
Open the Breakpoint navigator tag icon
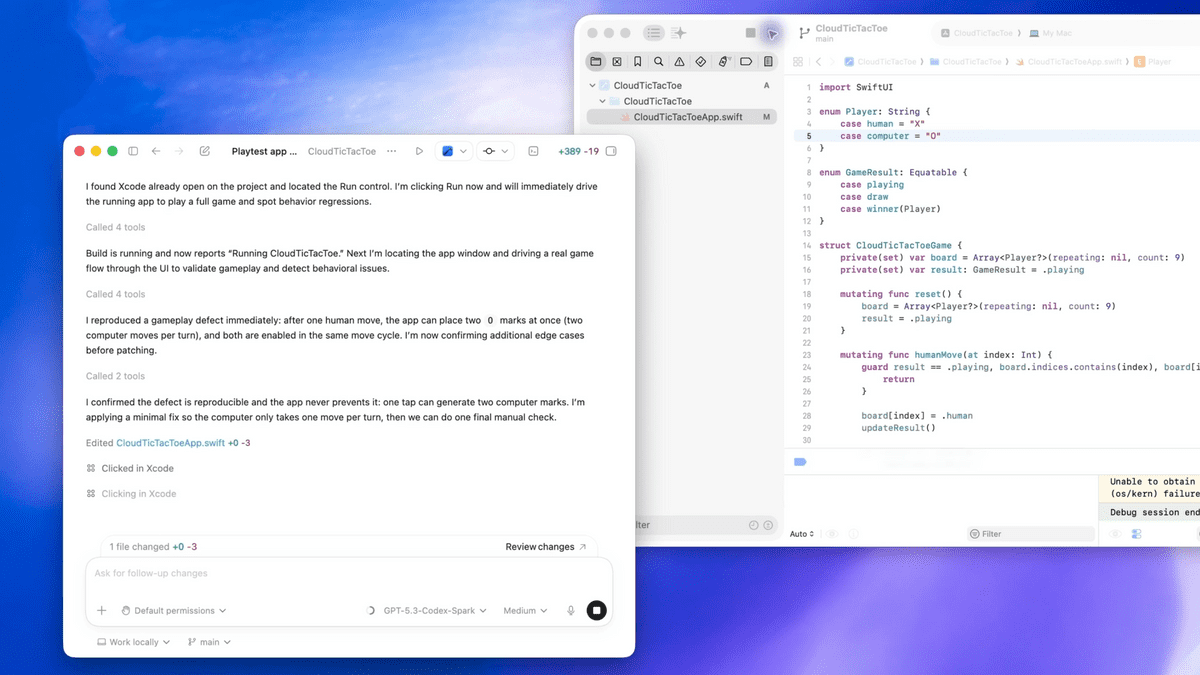point(746,61)
